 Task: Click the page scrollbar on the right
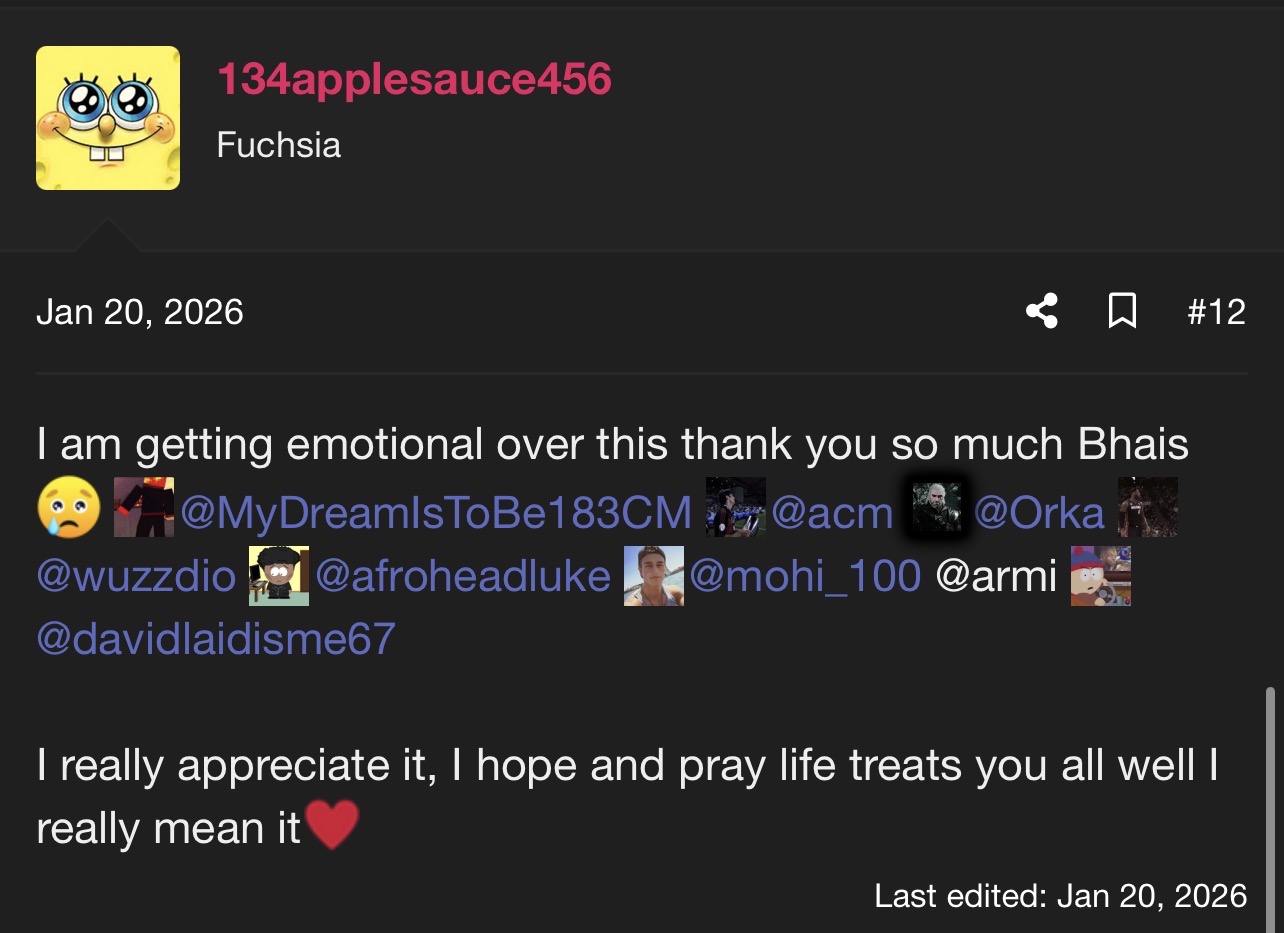point(1270,800)
